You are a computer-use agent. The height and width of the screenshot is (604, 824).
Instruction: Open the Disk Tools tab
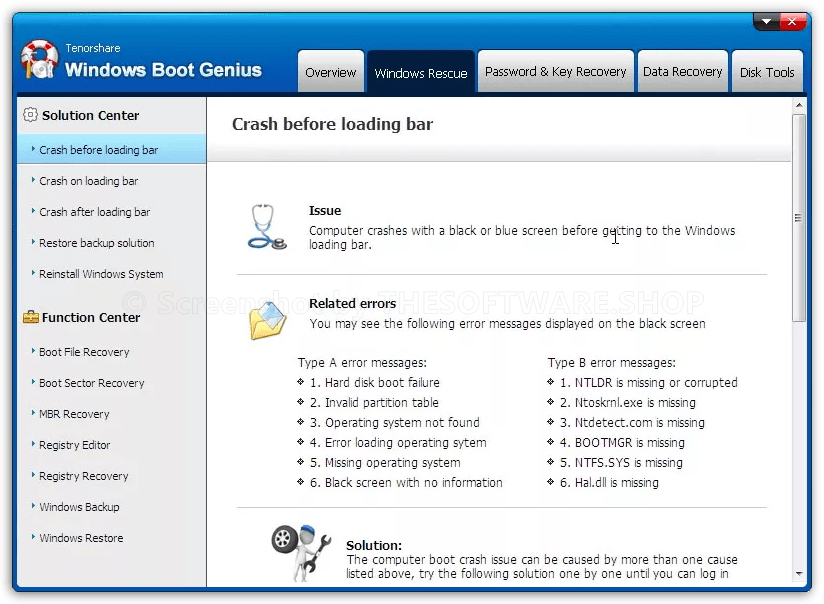(767, 72)
